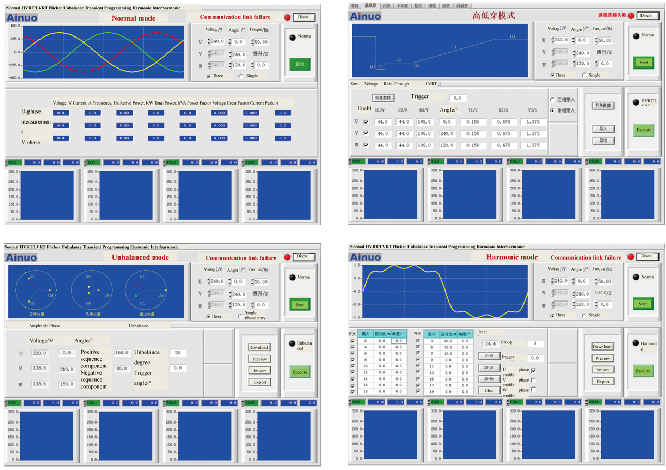Click the V angle field in Normal mode window
This screenshot has width=666, height=470.
(x=239, y=54)
